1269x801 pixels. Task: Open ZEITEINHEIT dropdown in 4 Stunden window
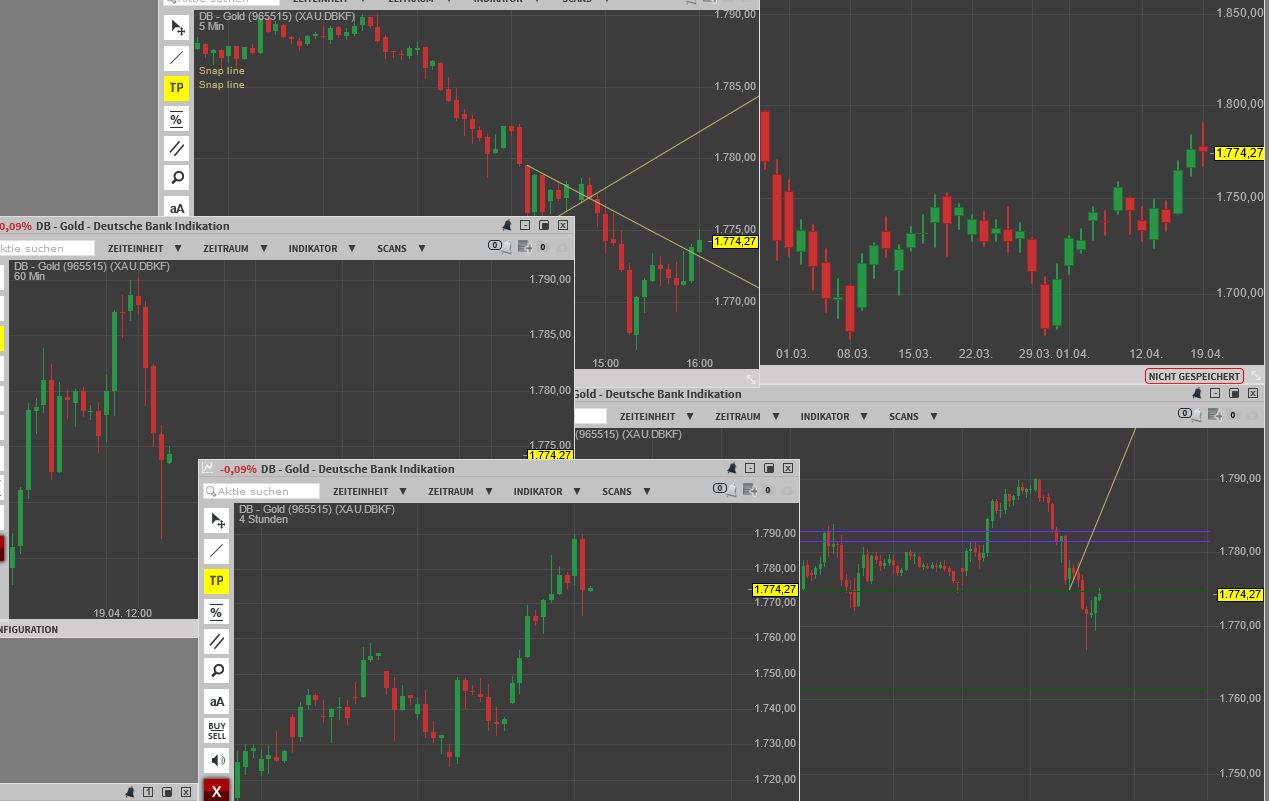tap(370, 491)
